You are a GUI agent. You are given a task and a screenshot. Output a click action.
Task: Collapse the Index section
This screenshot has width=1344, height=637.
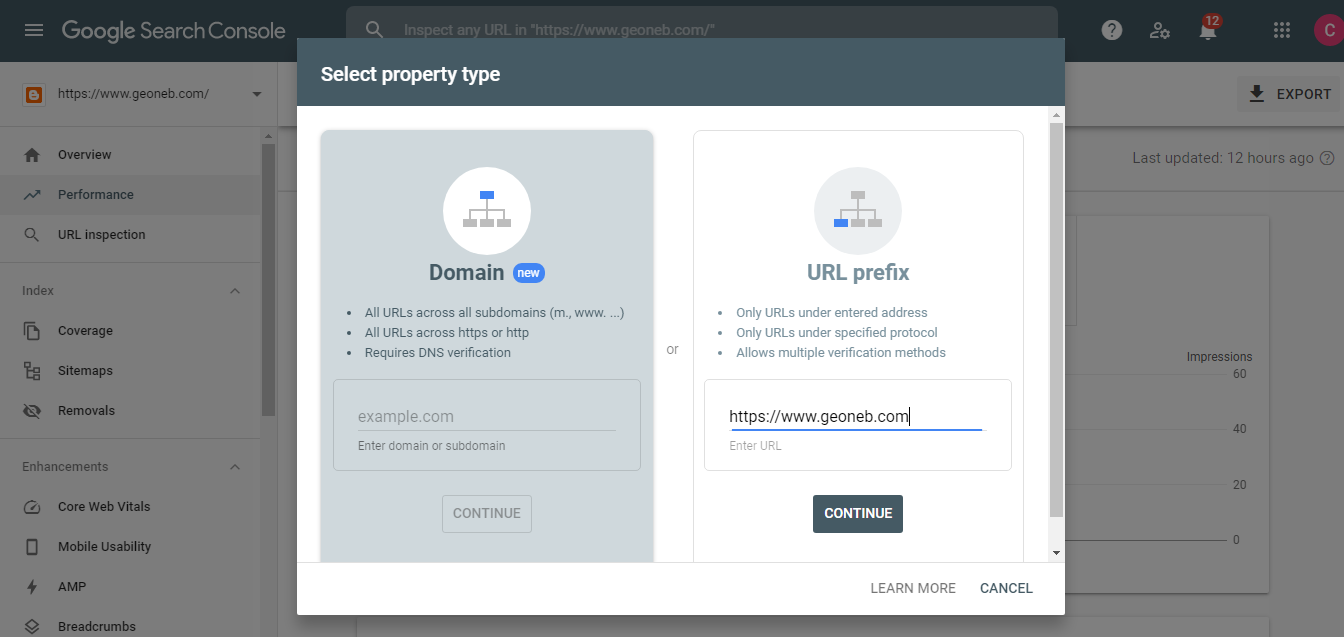pyautogui.click(x=235, y=291)
